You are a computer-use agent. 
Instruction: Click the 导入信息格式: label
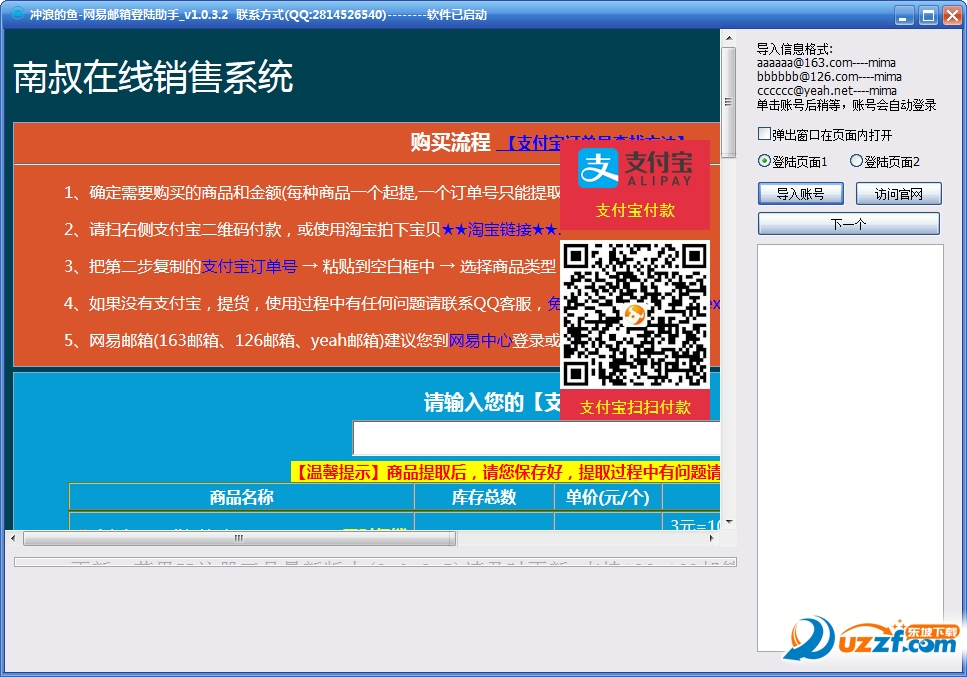tap(795, 49)
